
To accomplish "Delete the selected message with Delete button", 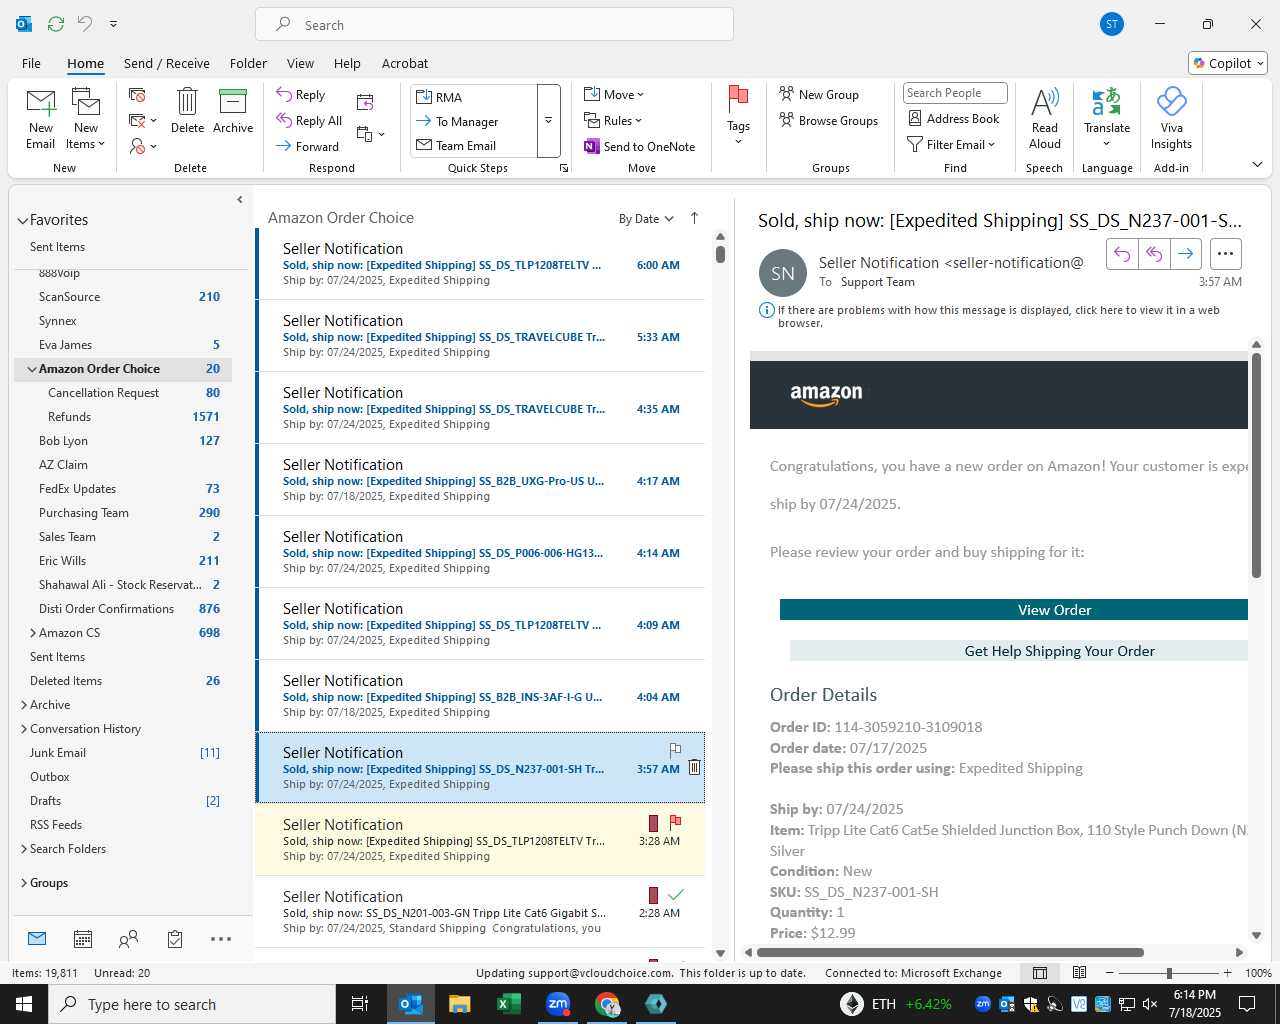I will [187, 110].
